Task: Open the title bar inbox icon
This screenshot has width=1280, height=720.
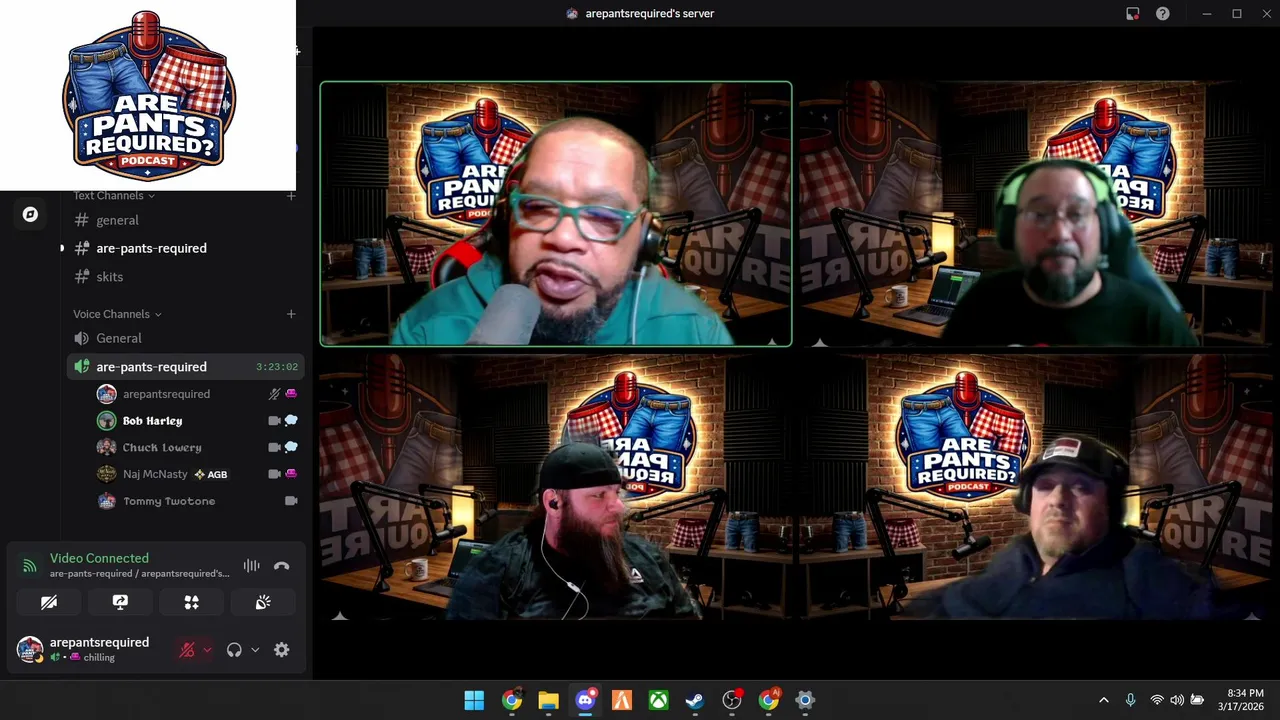Action: tap(1133, 14)
